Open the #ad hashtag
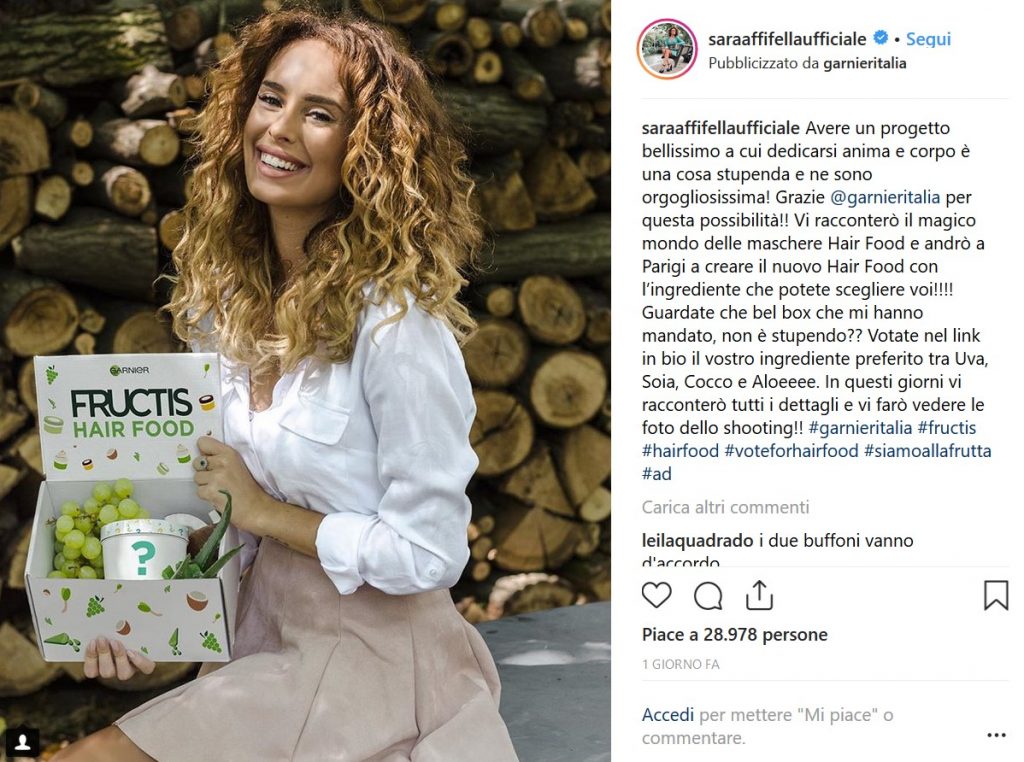This screenshot has width=1024, height=762. pyautogui.click(x=656, y=473)
